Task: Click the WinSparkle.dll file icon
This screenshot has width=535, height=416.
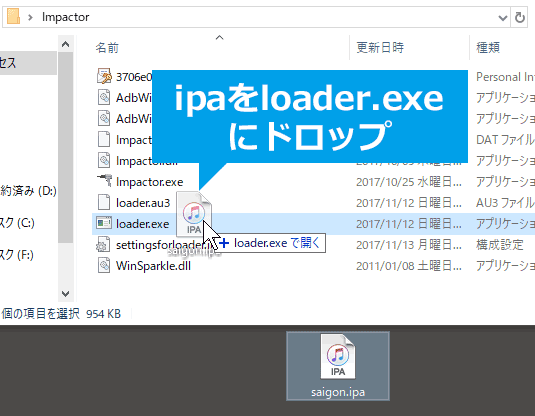Action: coord(104,265)
